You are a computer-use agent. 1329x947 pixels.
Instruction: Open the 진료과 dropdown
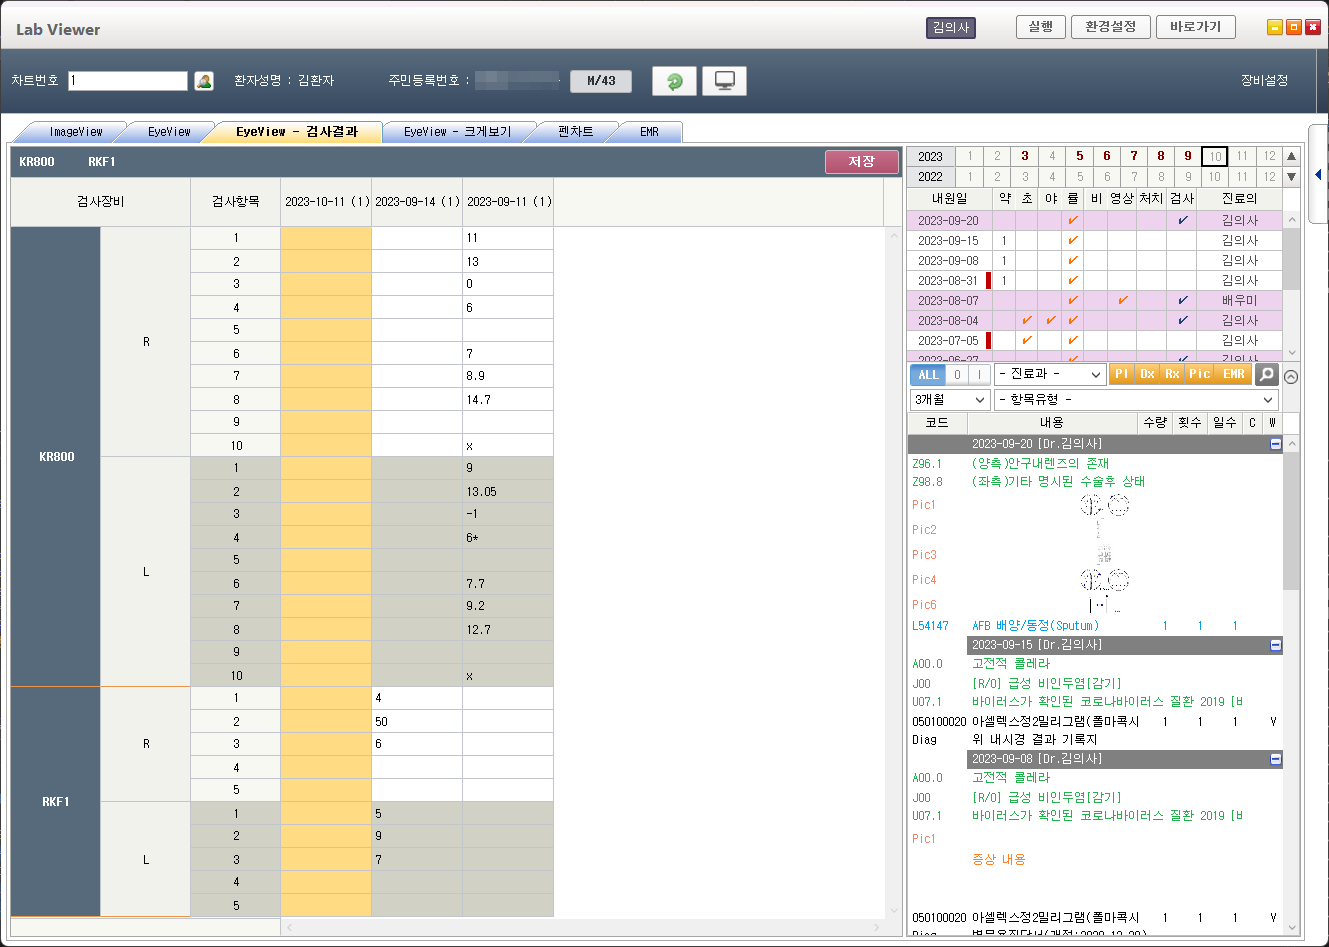1049,374
